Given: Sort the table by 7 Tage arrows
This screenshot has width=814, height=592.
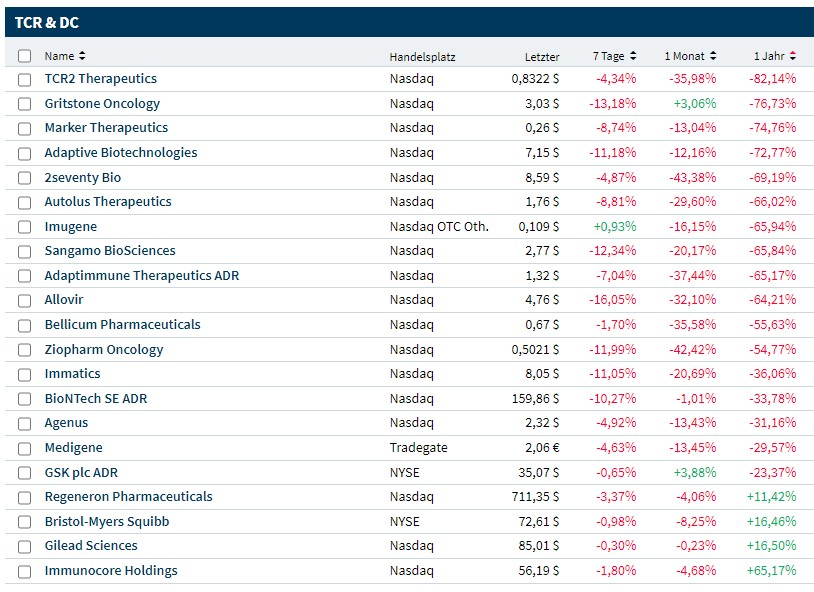Looking at the screenshot, I should (633, 56).
